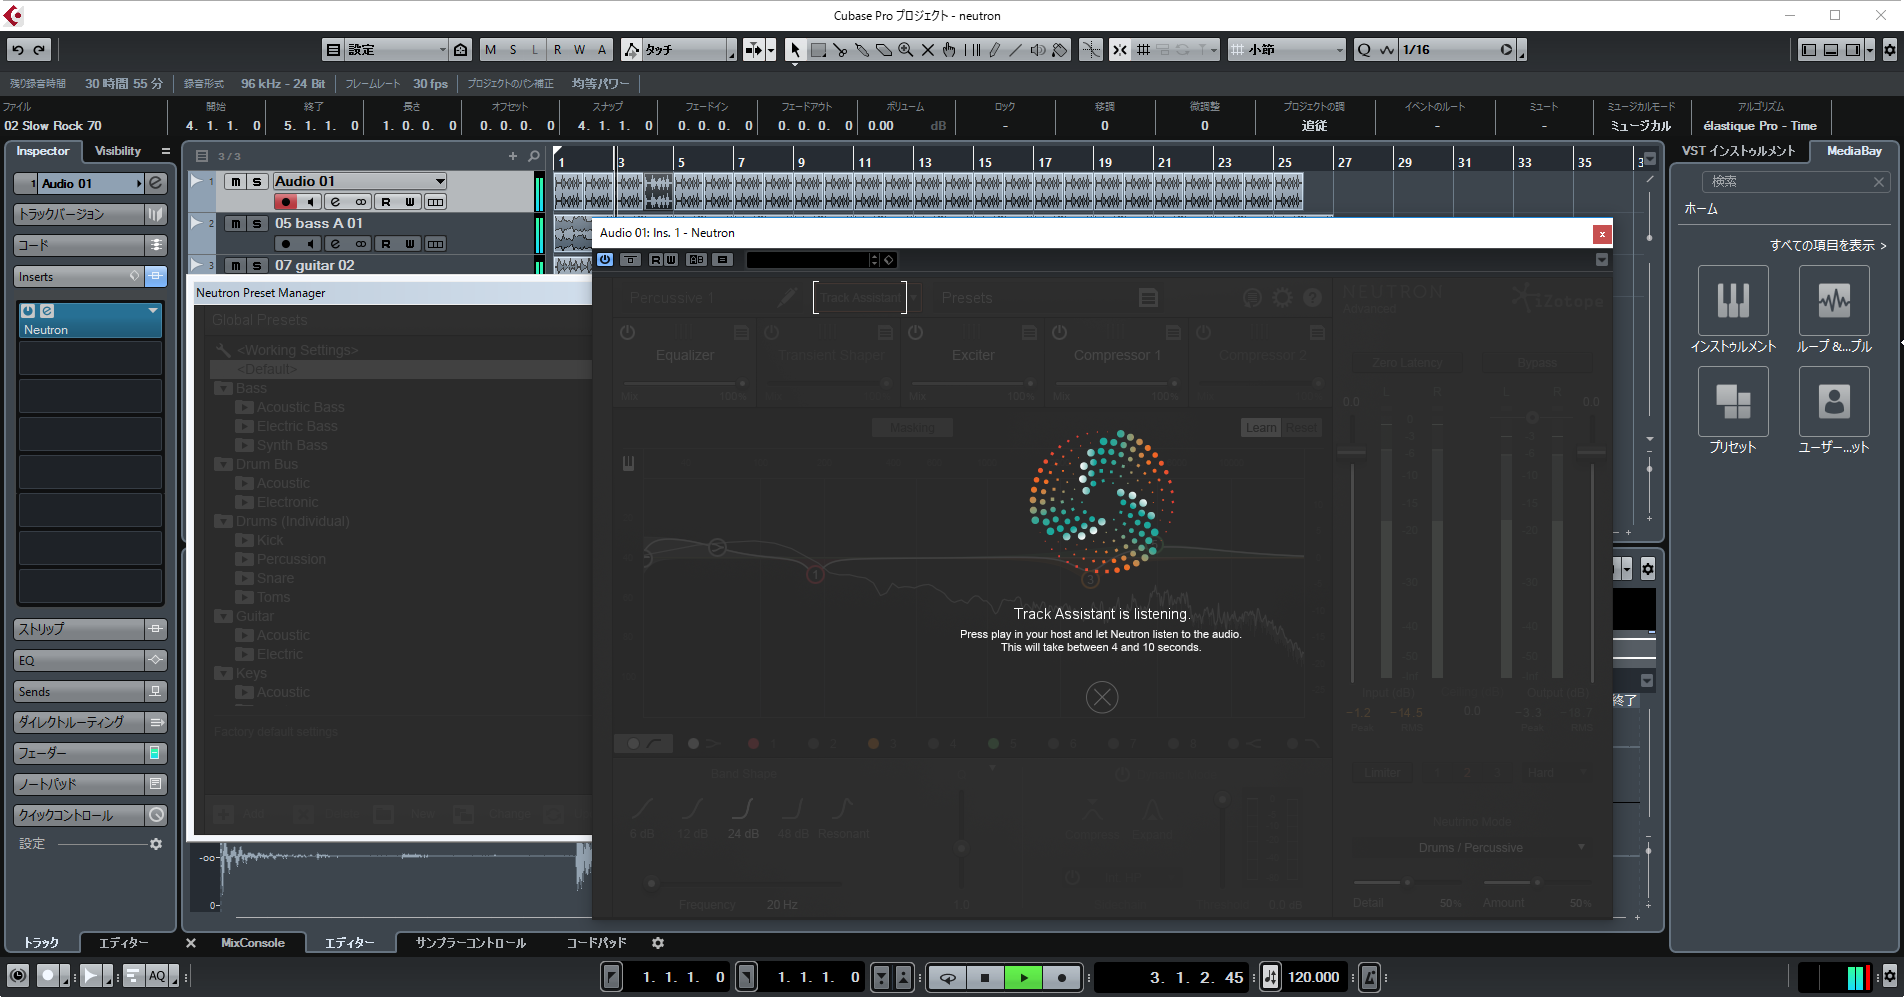
Task: Select the Play speaker tool
Action: pos(1038,50)
